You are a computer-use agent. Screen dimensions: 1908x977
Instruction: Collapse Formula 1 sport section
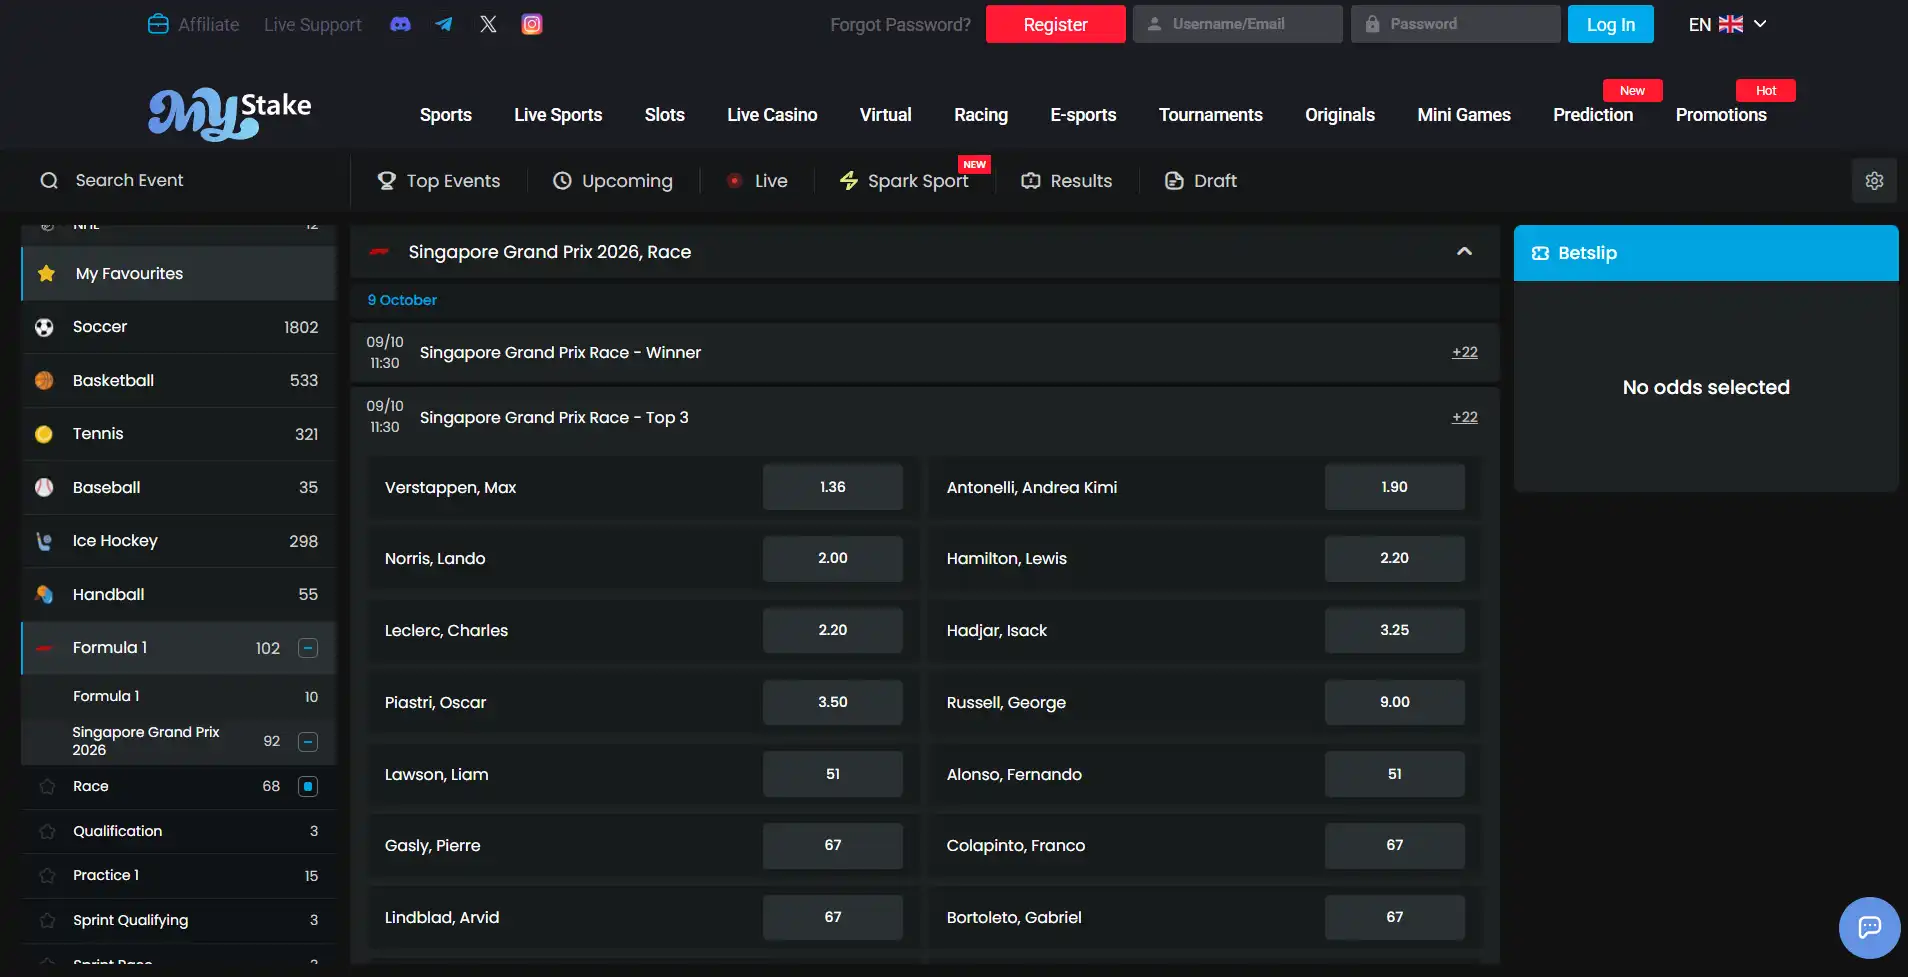(308, 648)
